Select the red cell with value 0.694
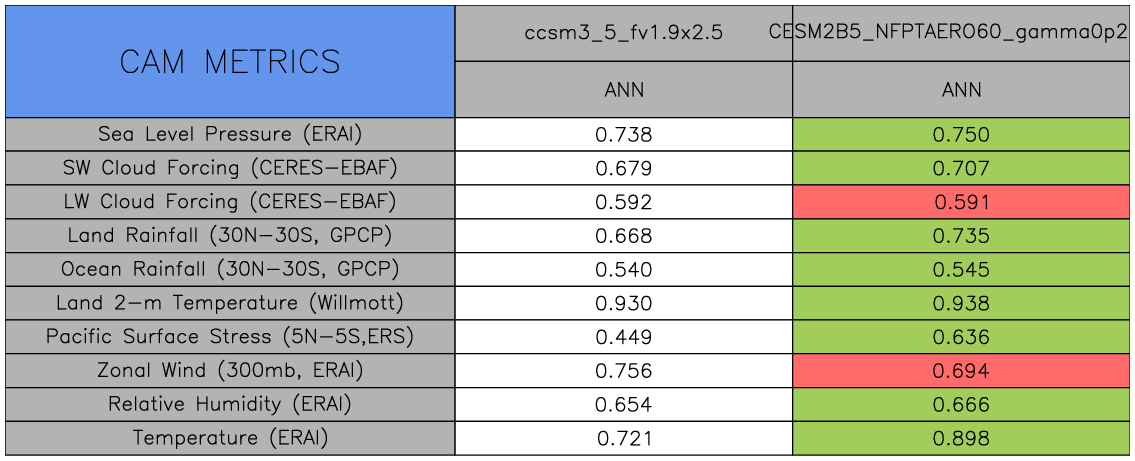 (x=961, y=371)
